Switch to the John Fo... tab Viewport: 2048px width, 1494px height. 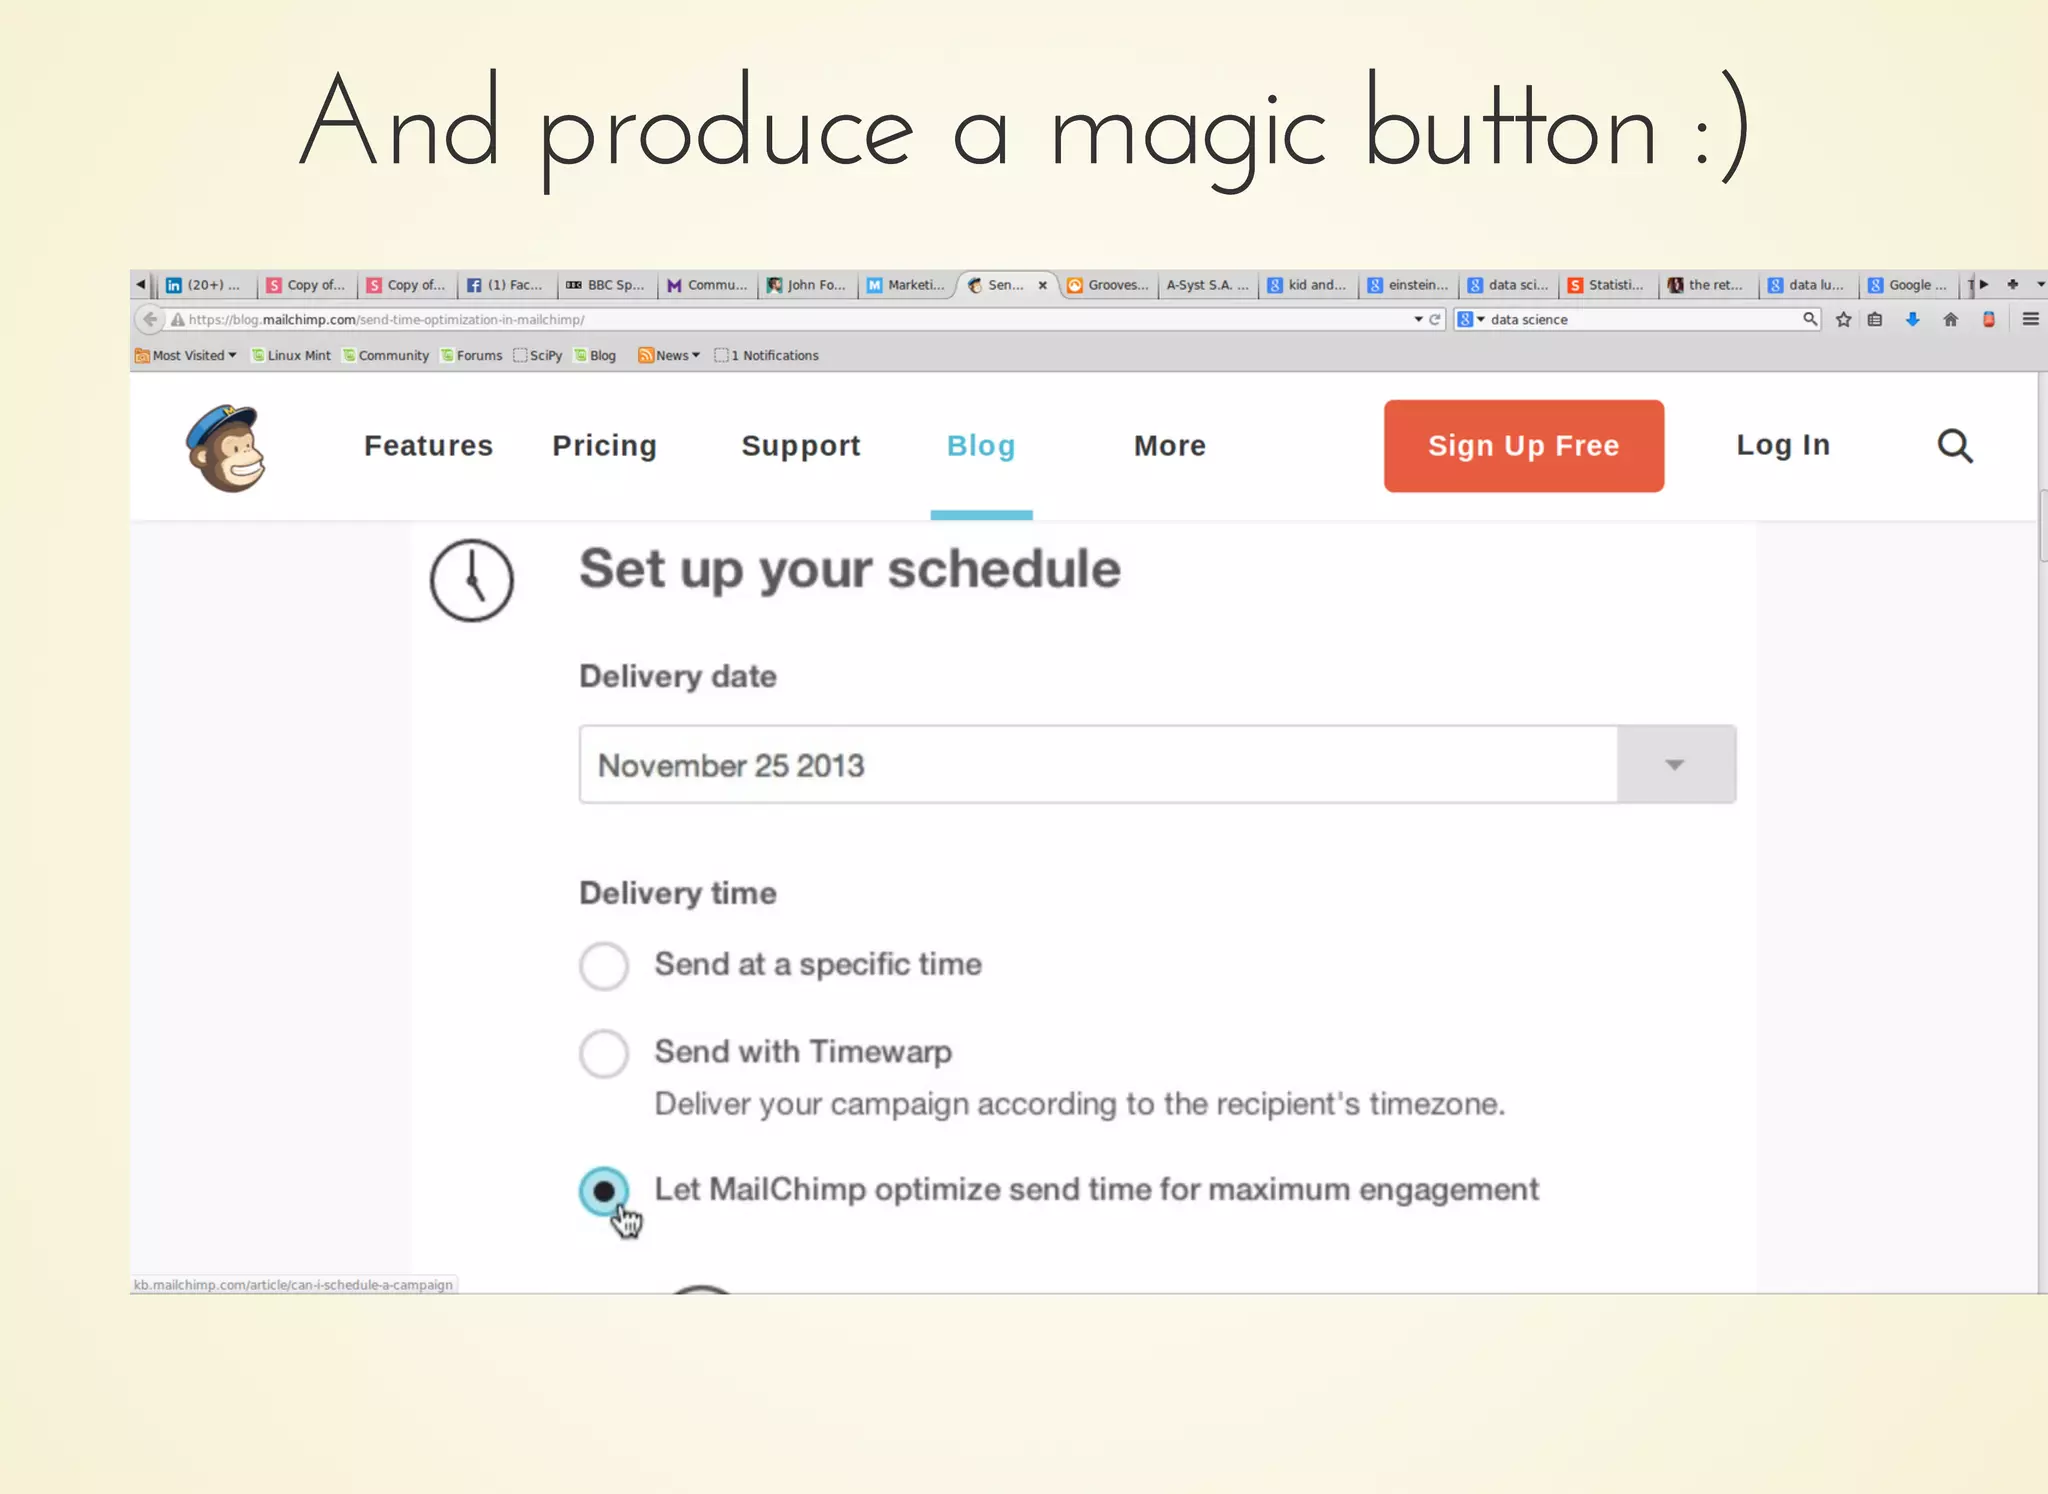pyautogui.click(x=806, y=285)
